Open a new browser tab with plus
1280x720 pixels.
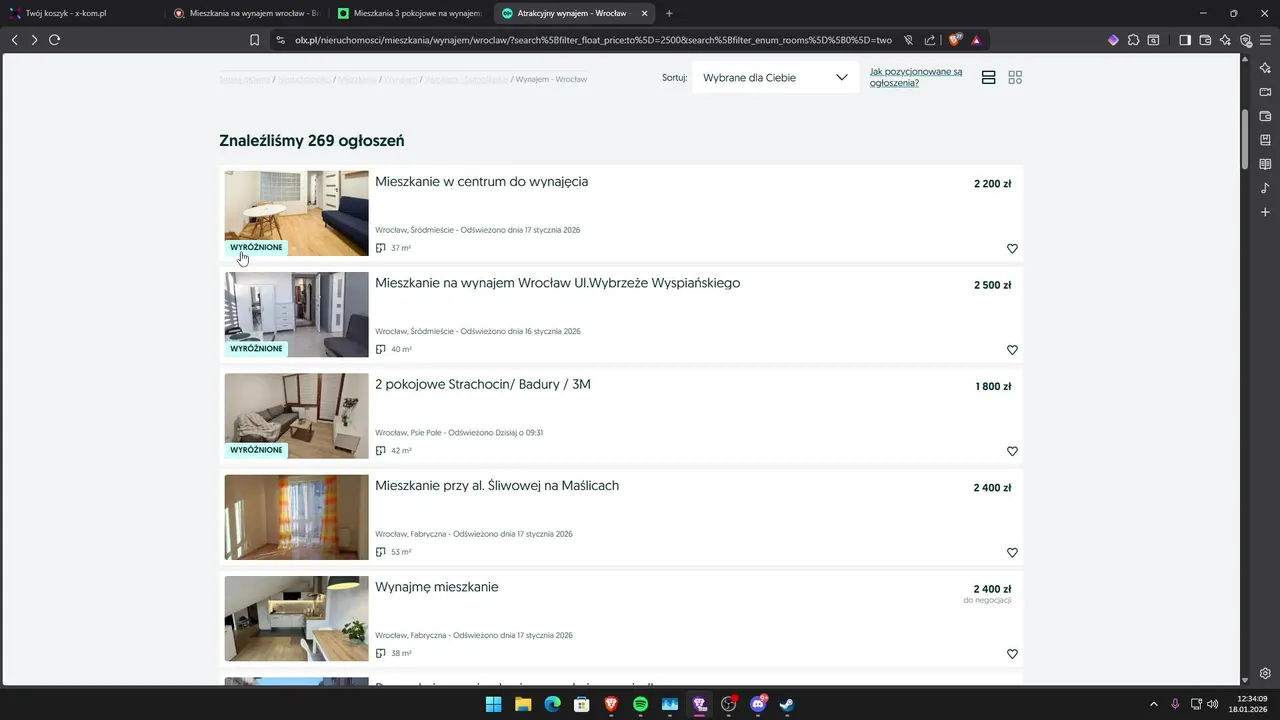click(x=669, y=13)
